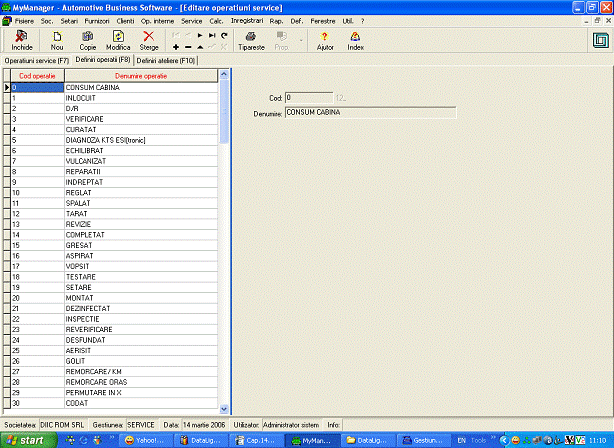Switch to Operatiuni service (F7) tab
614x448 pixels.
(x=37, y=61)
